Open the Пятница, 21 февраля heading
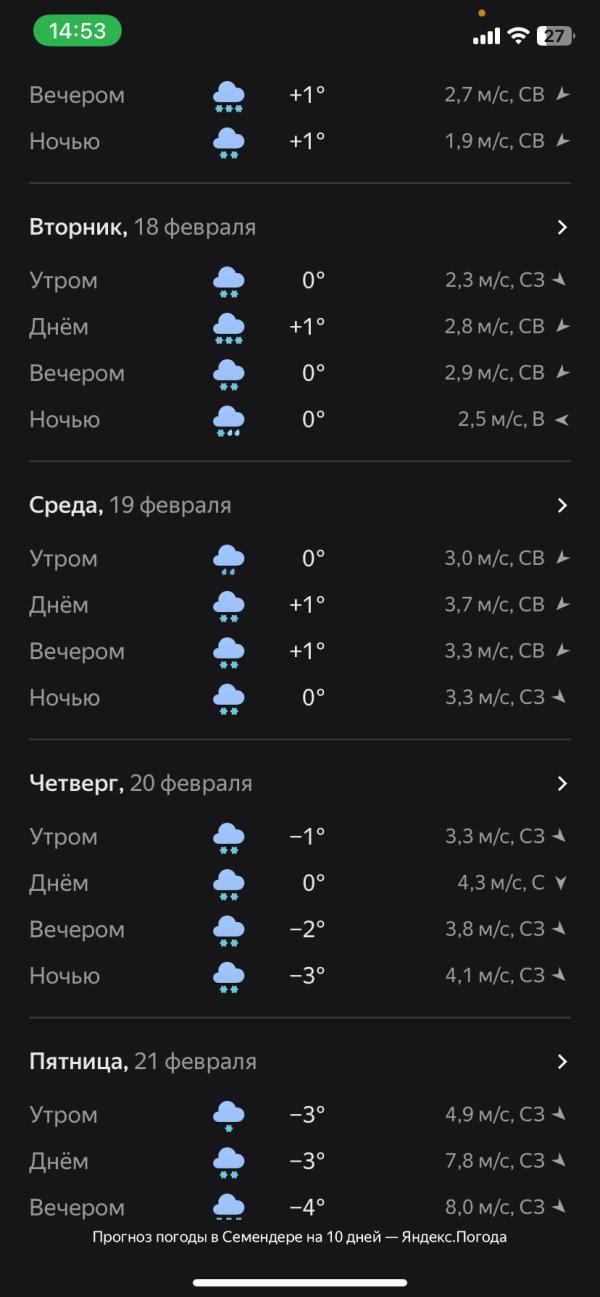 pos(143,1062)
